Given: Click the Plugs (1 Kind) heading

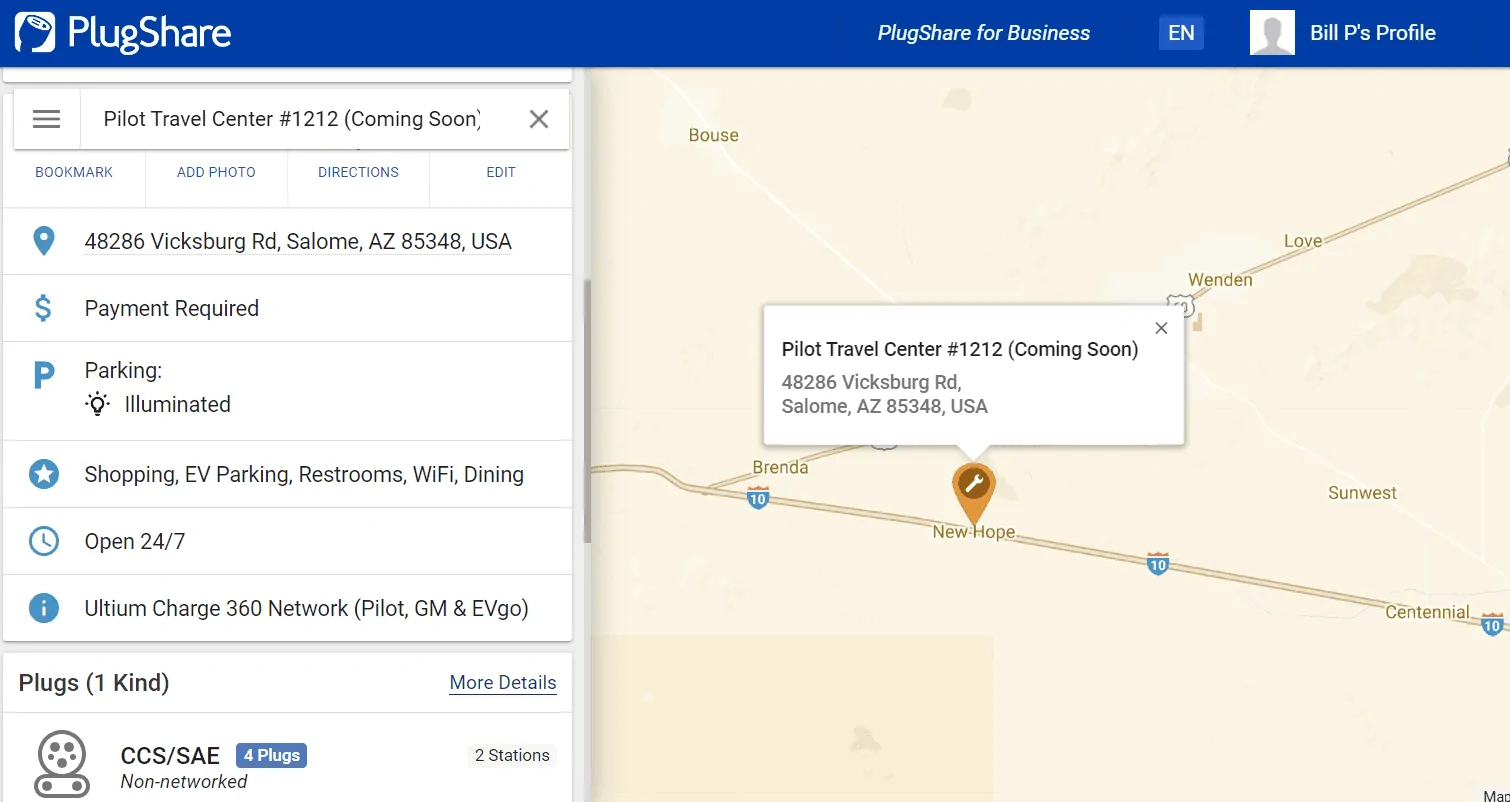Looking at the screenshot, I should [94, 683].
